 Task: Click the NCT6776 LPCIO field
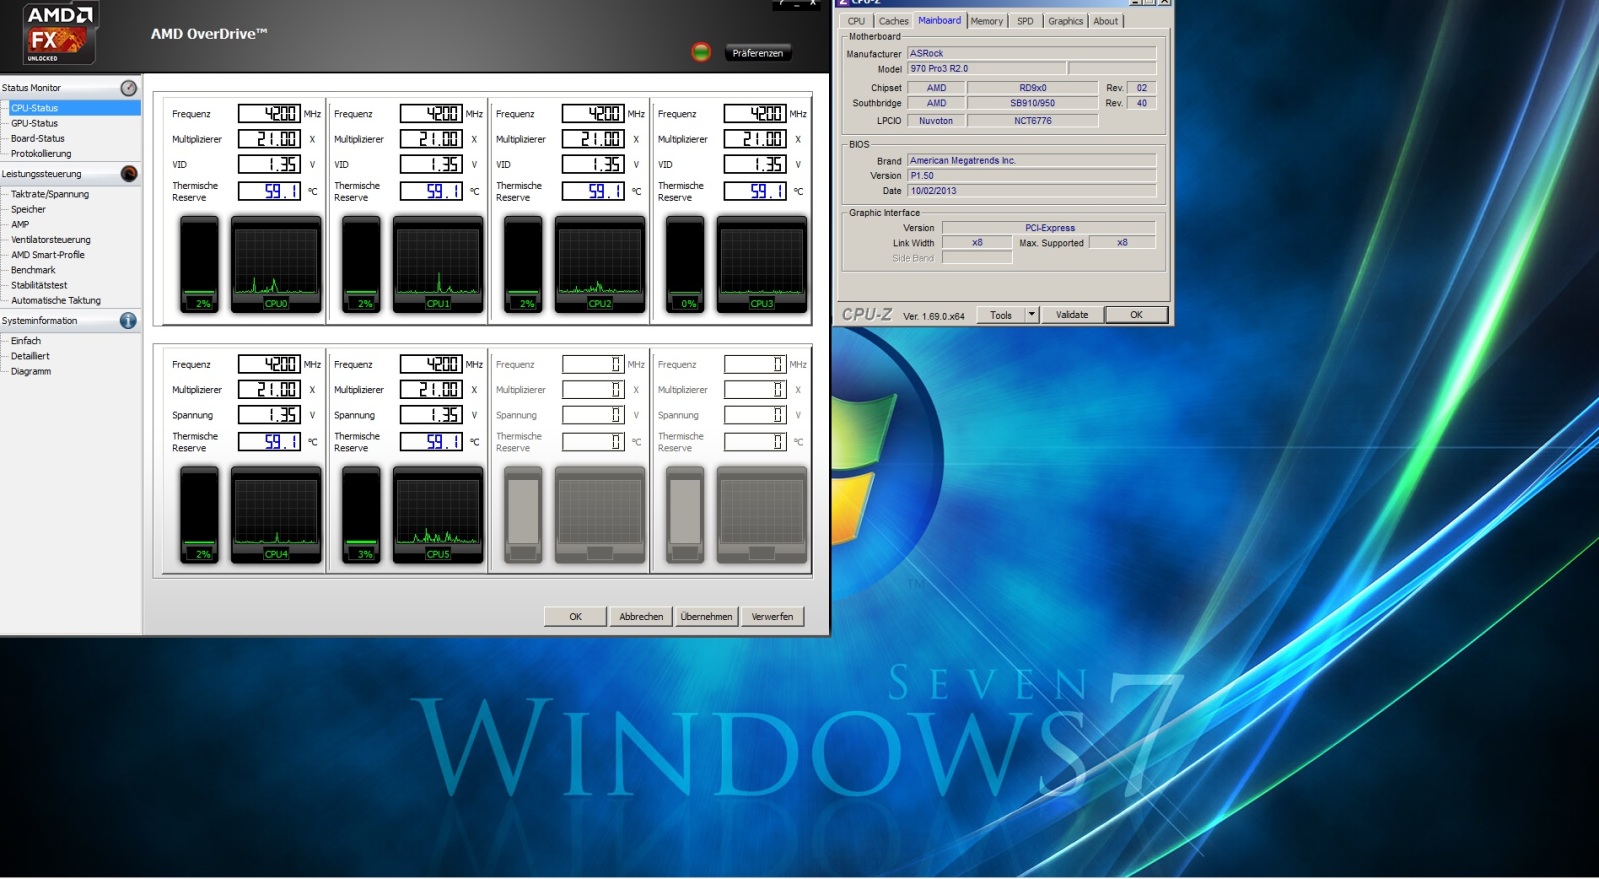(x=1033, y=121)
